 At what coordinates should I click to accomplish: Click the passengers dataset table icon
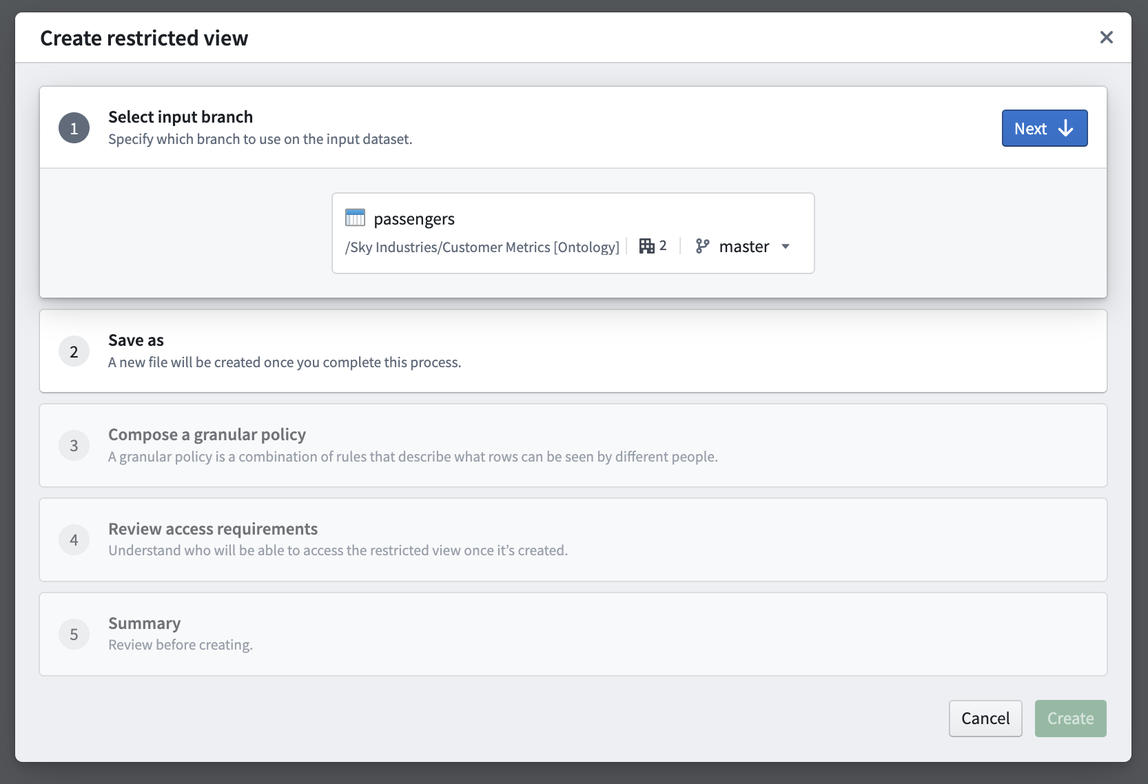(355, 217)
